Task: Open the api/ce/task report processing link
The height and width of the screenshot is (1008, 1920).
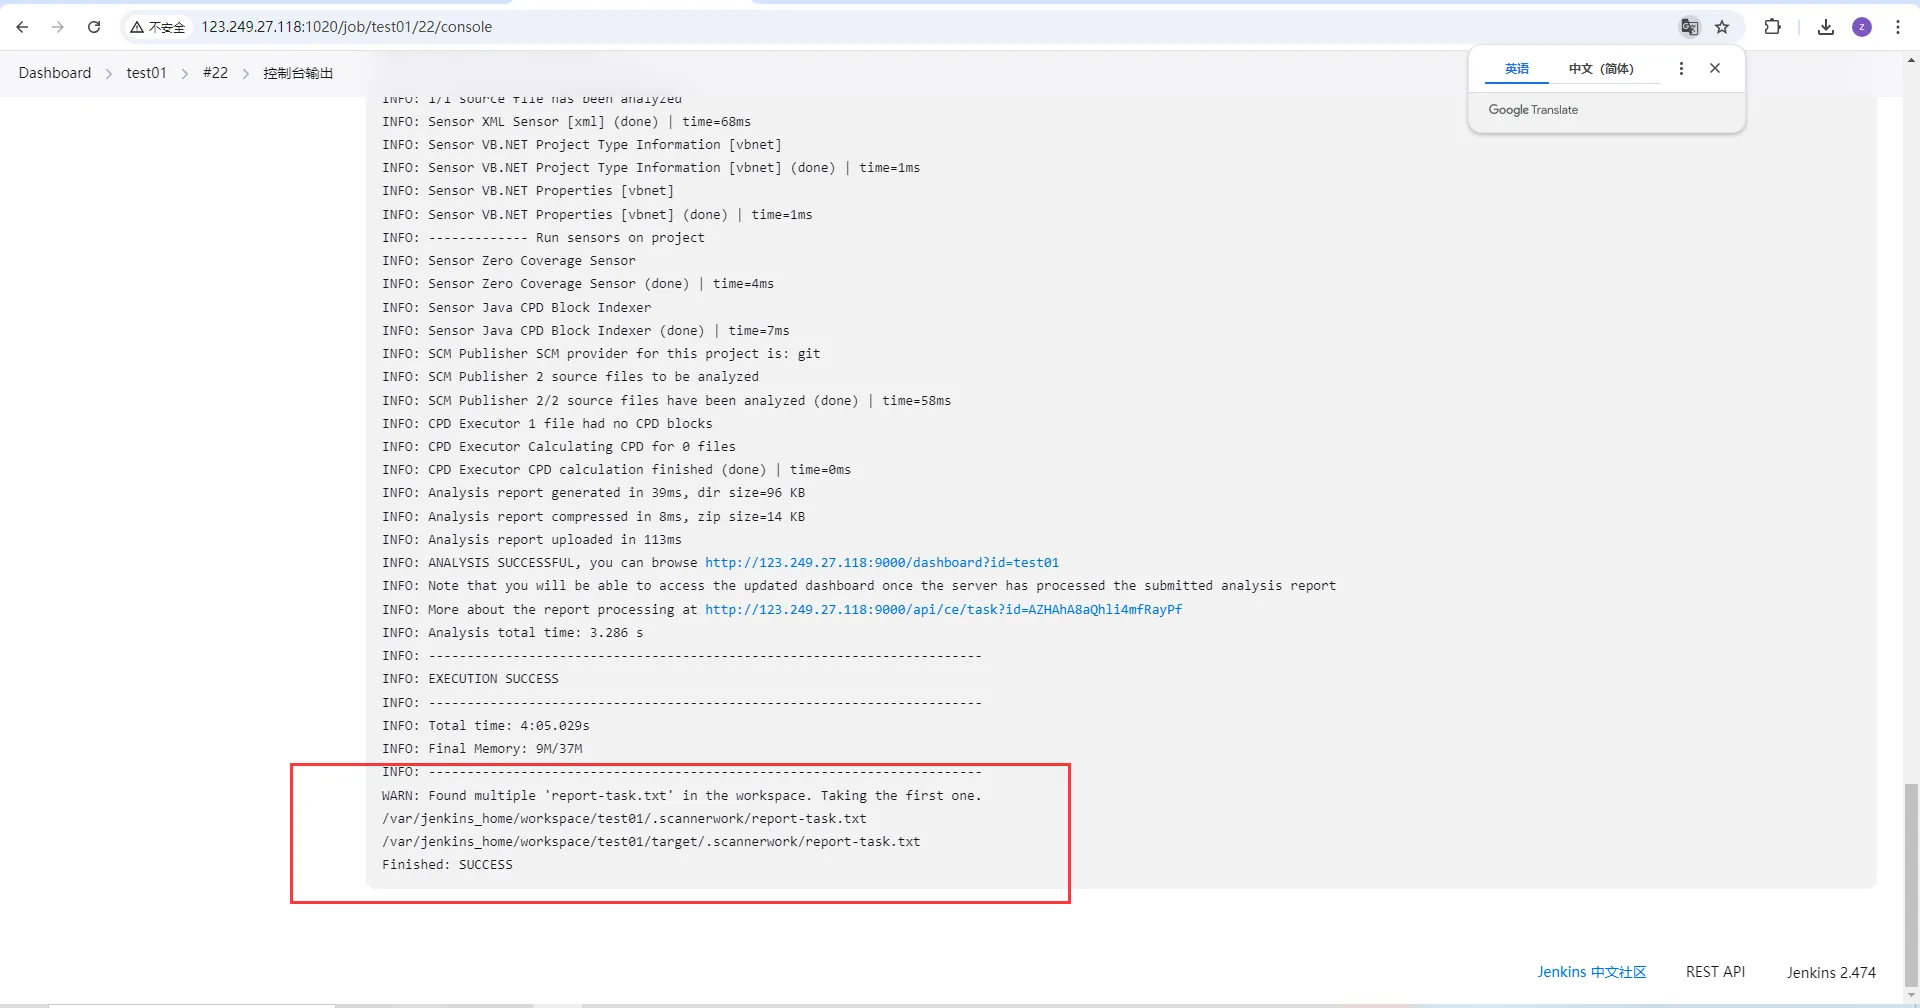Action: [x=943, y=609]
